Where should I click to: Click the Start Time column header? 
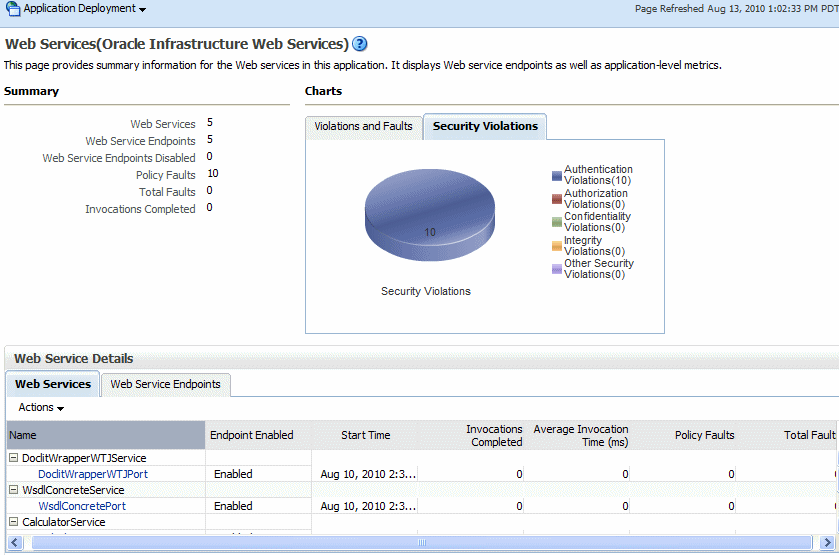(365, 435)
